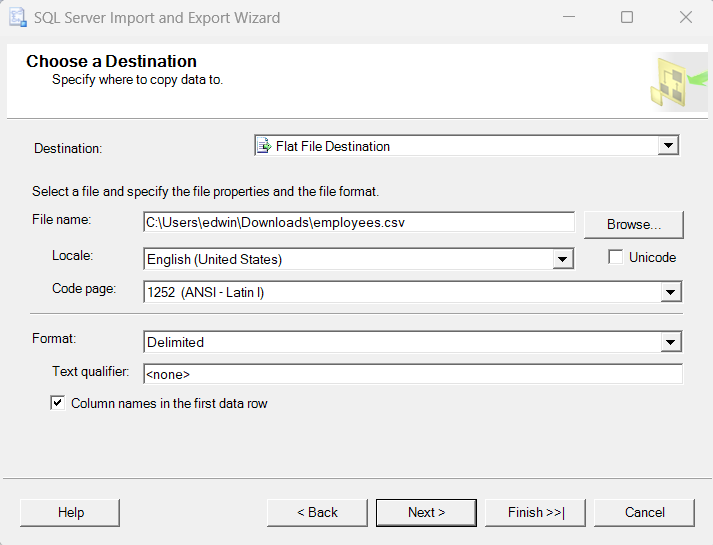Proceed with the Next > button

click(x=427, y=513)
